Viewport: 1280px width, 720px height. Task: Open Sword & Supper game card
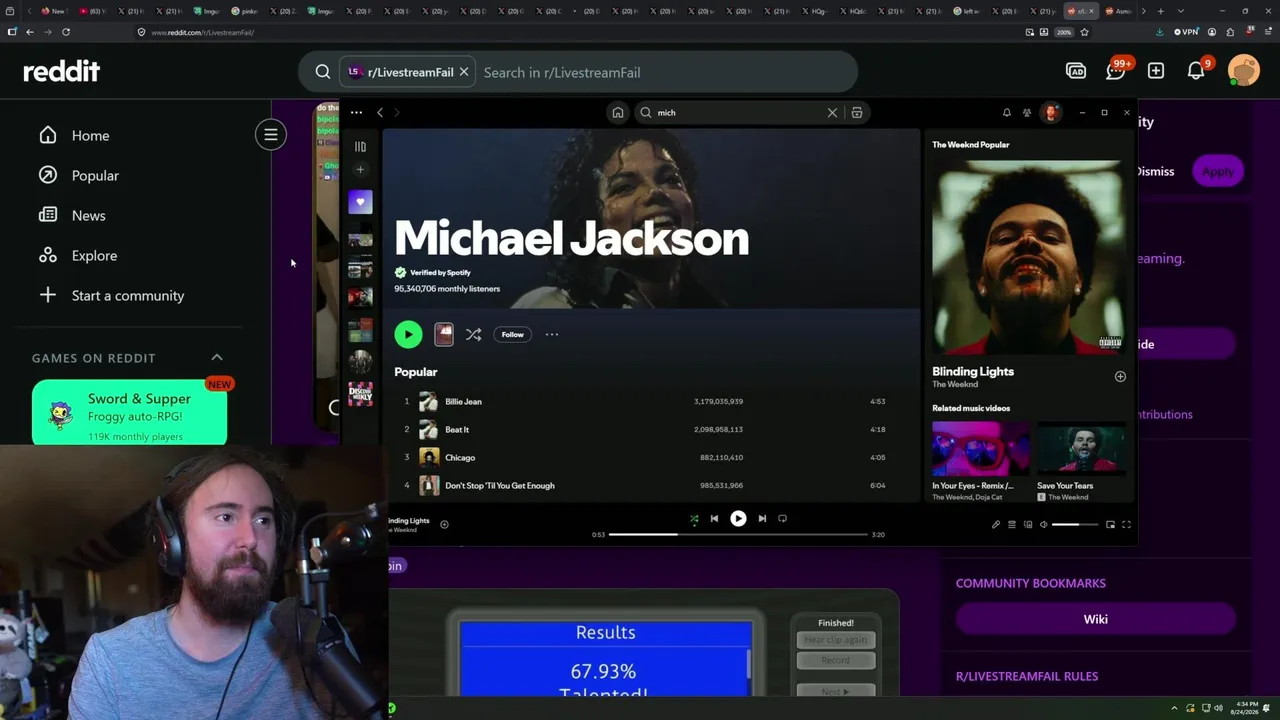click(129, 412)
